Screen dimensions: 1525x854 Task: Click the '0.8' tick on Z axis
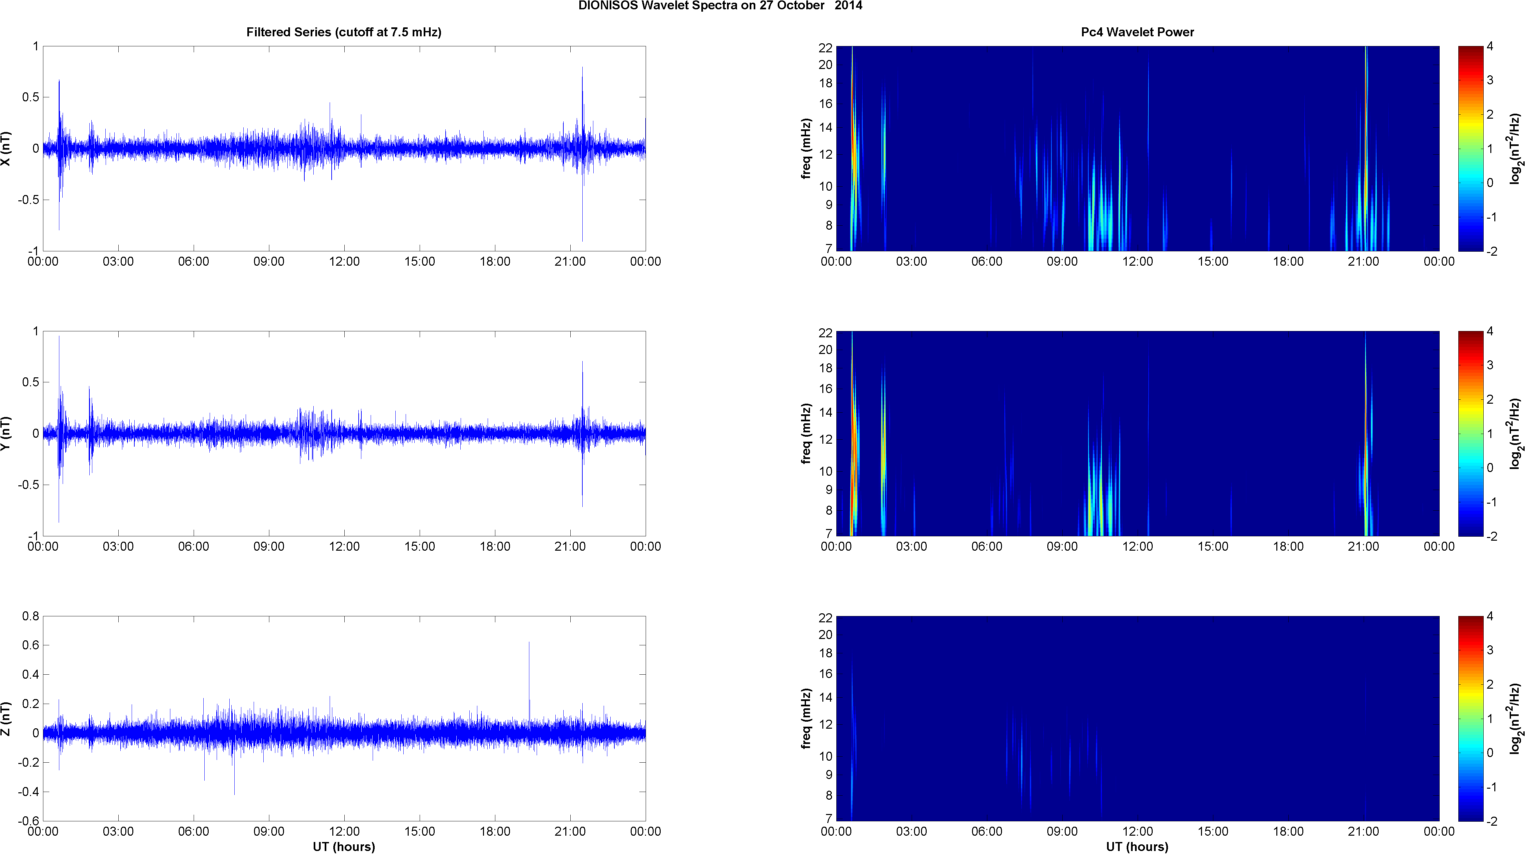(x=30, y=616)
